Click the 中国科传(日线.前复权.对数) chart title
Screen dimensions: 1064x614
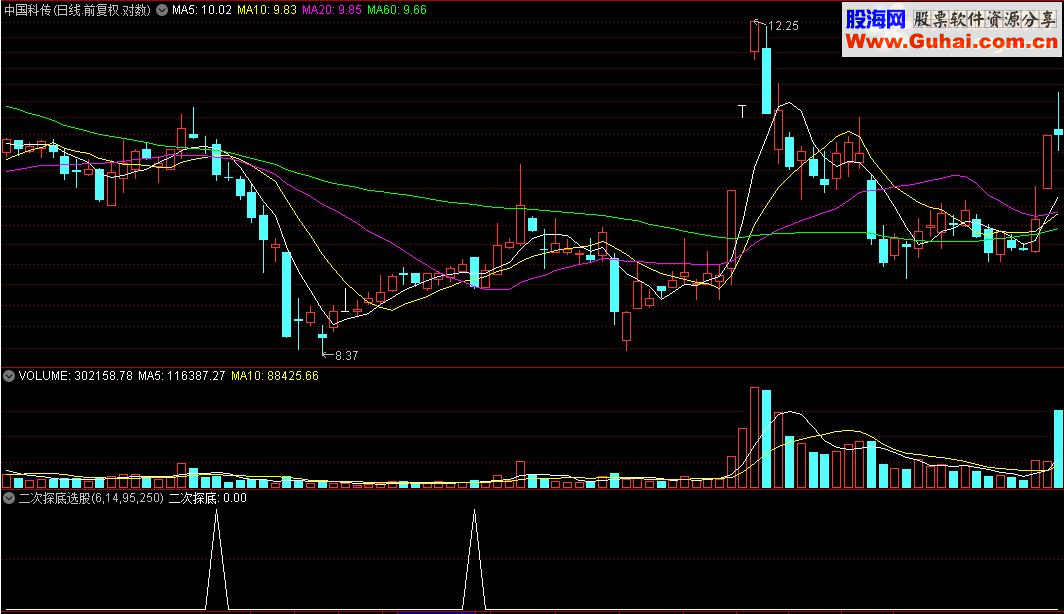coord(77,10)
